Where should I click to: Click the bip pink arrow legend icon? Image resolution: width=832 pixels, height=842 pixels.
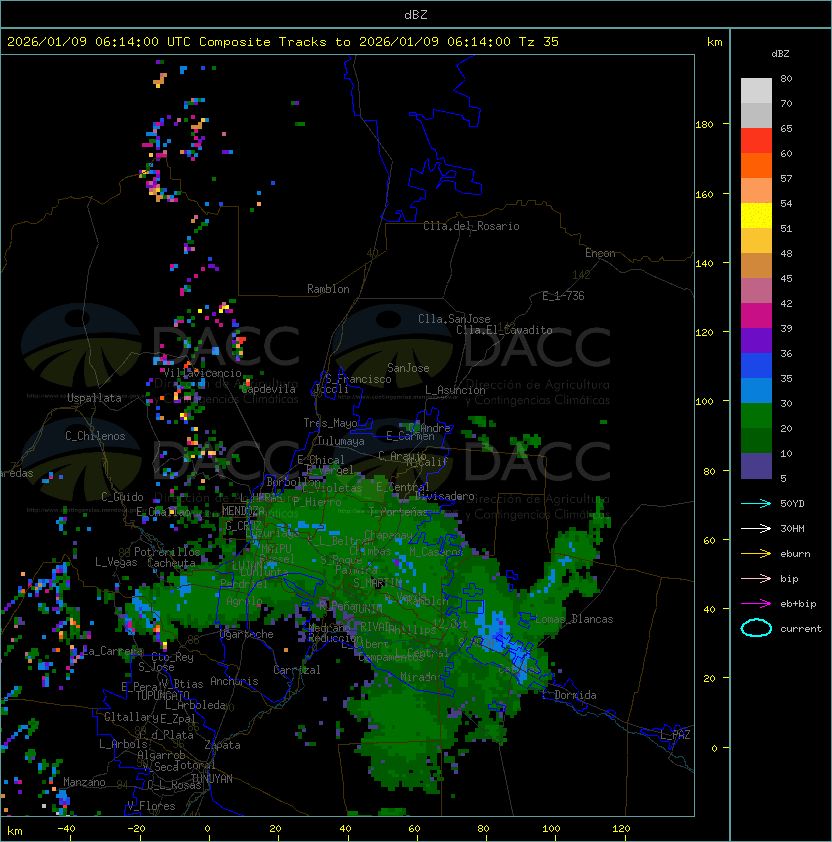(756, 578)
